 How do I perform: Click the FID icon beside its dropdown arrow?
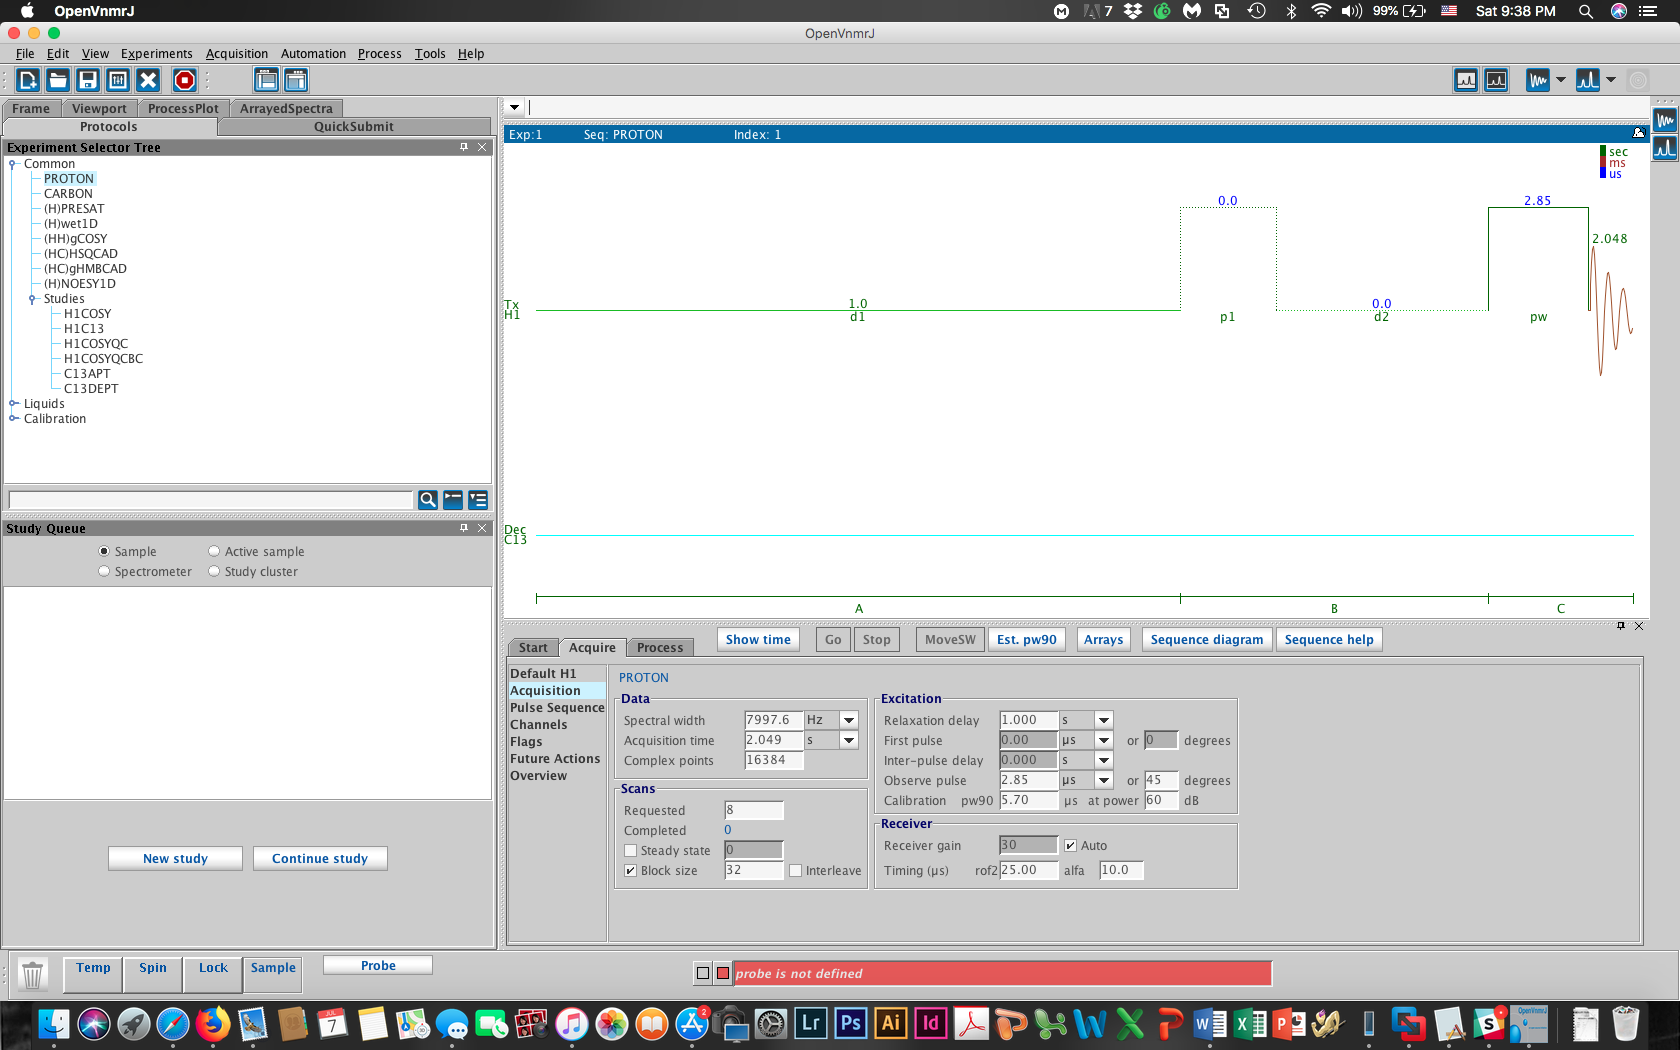(1538, 80)
